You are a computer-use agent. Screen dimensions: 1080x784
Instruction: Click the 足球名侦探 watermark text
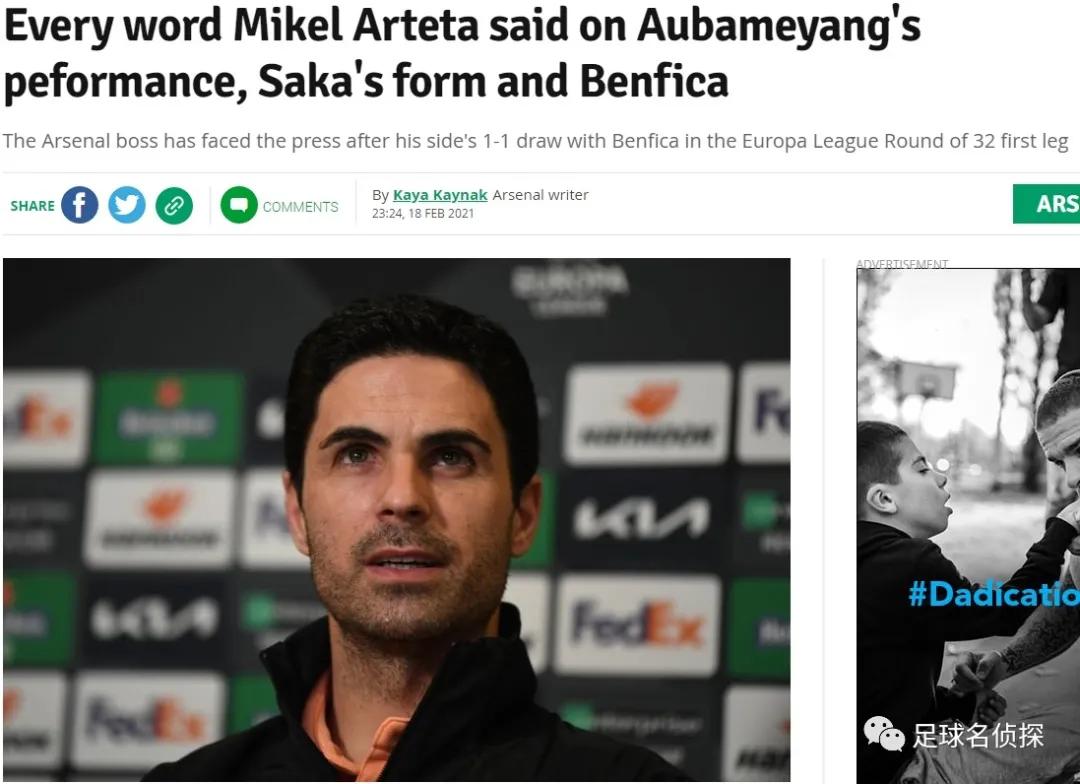(x=978, y=735)
